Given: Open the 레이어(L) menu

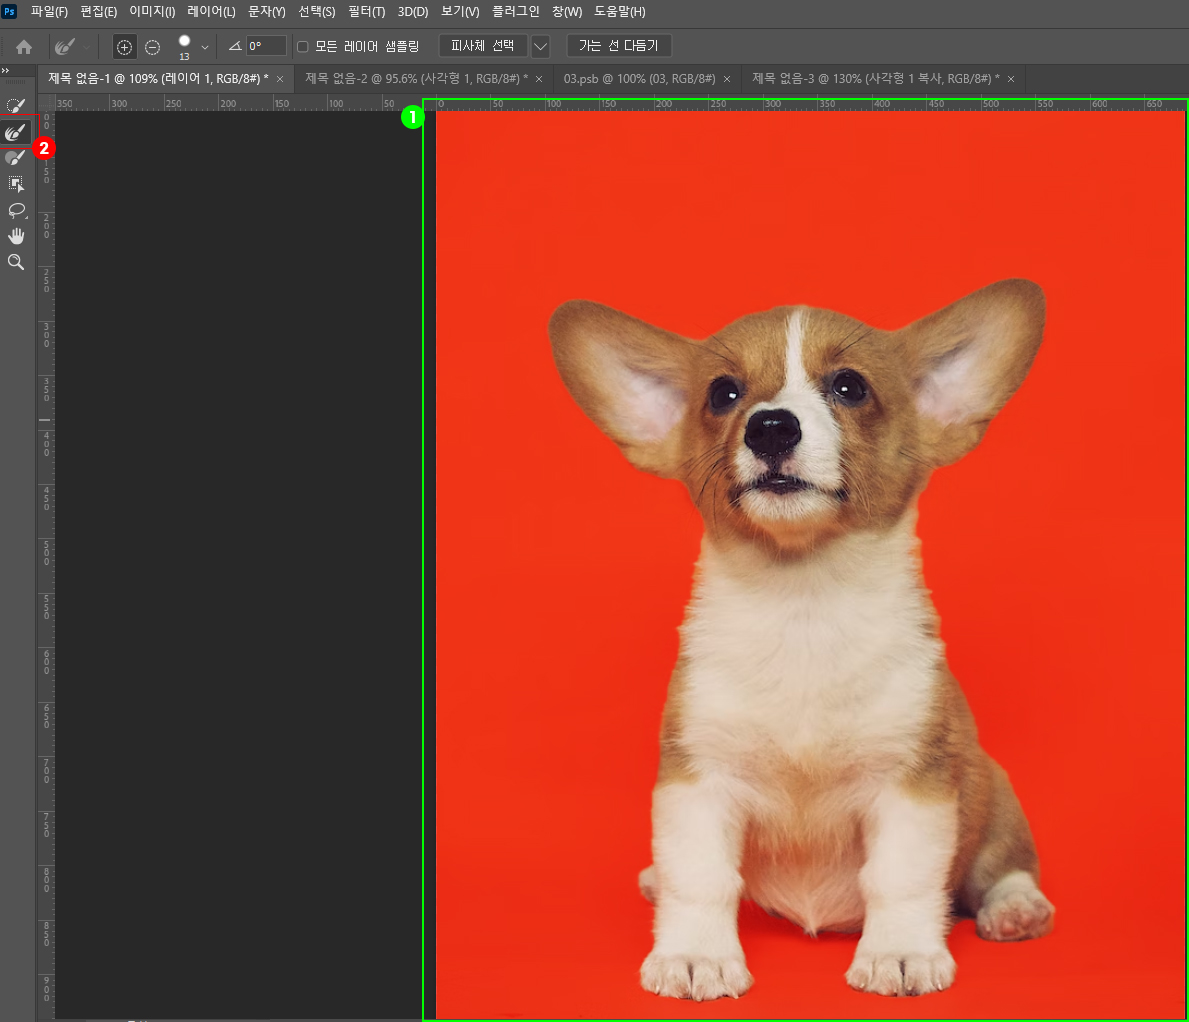Looking at the screenshot, I should [x=211, y=12].
